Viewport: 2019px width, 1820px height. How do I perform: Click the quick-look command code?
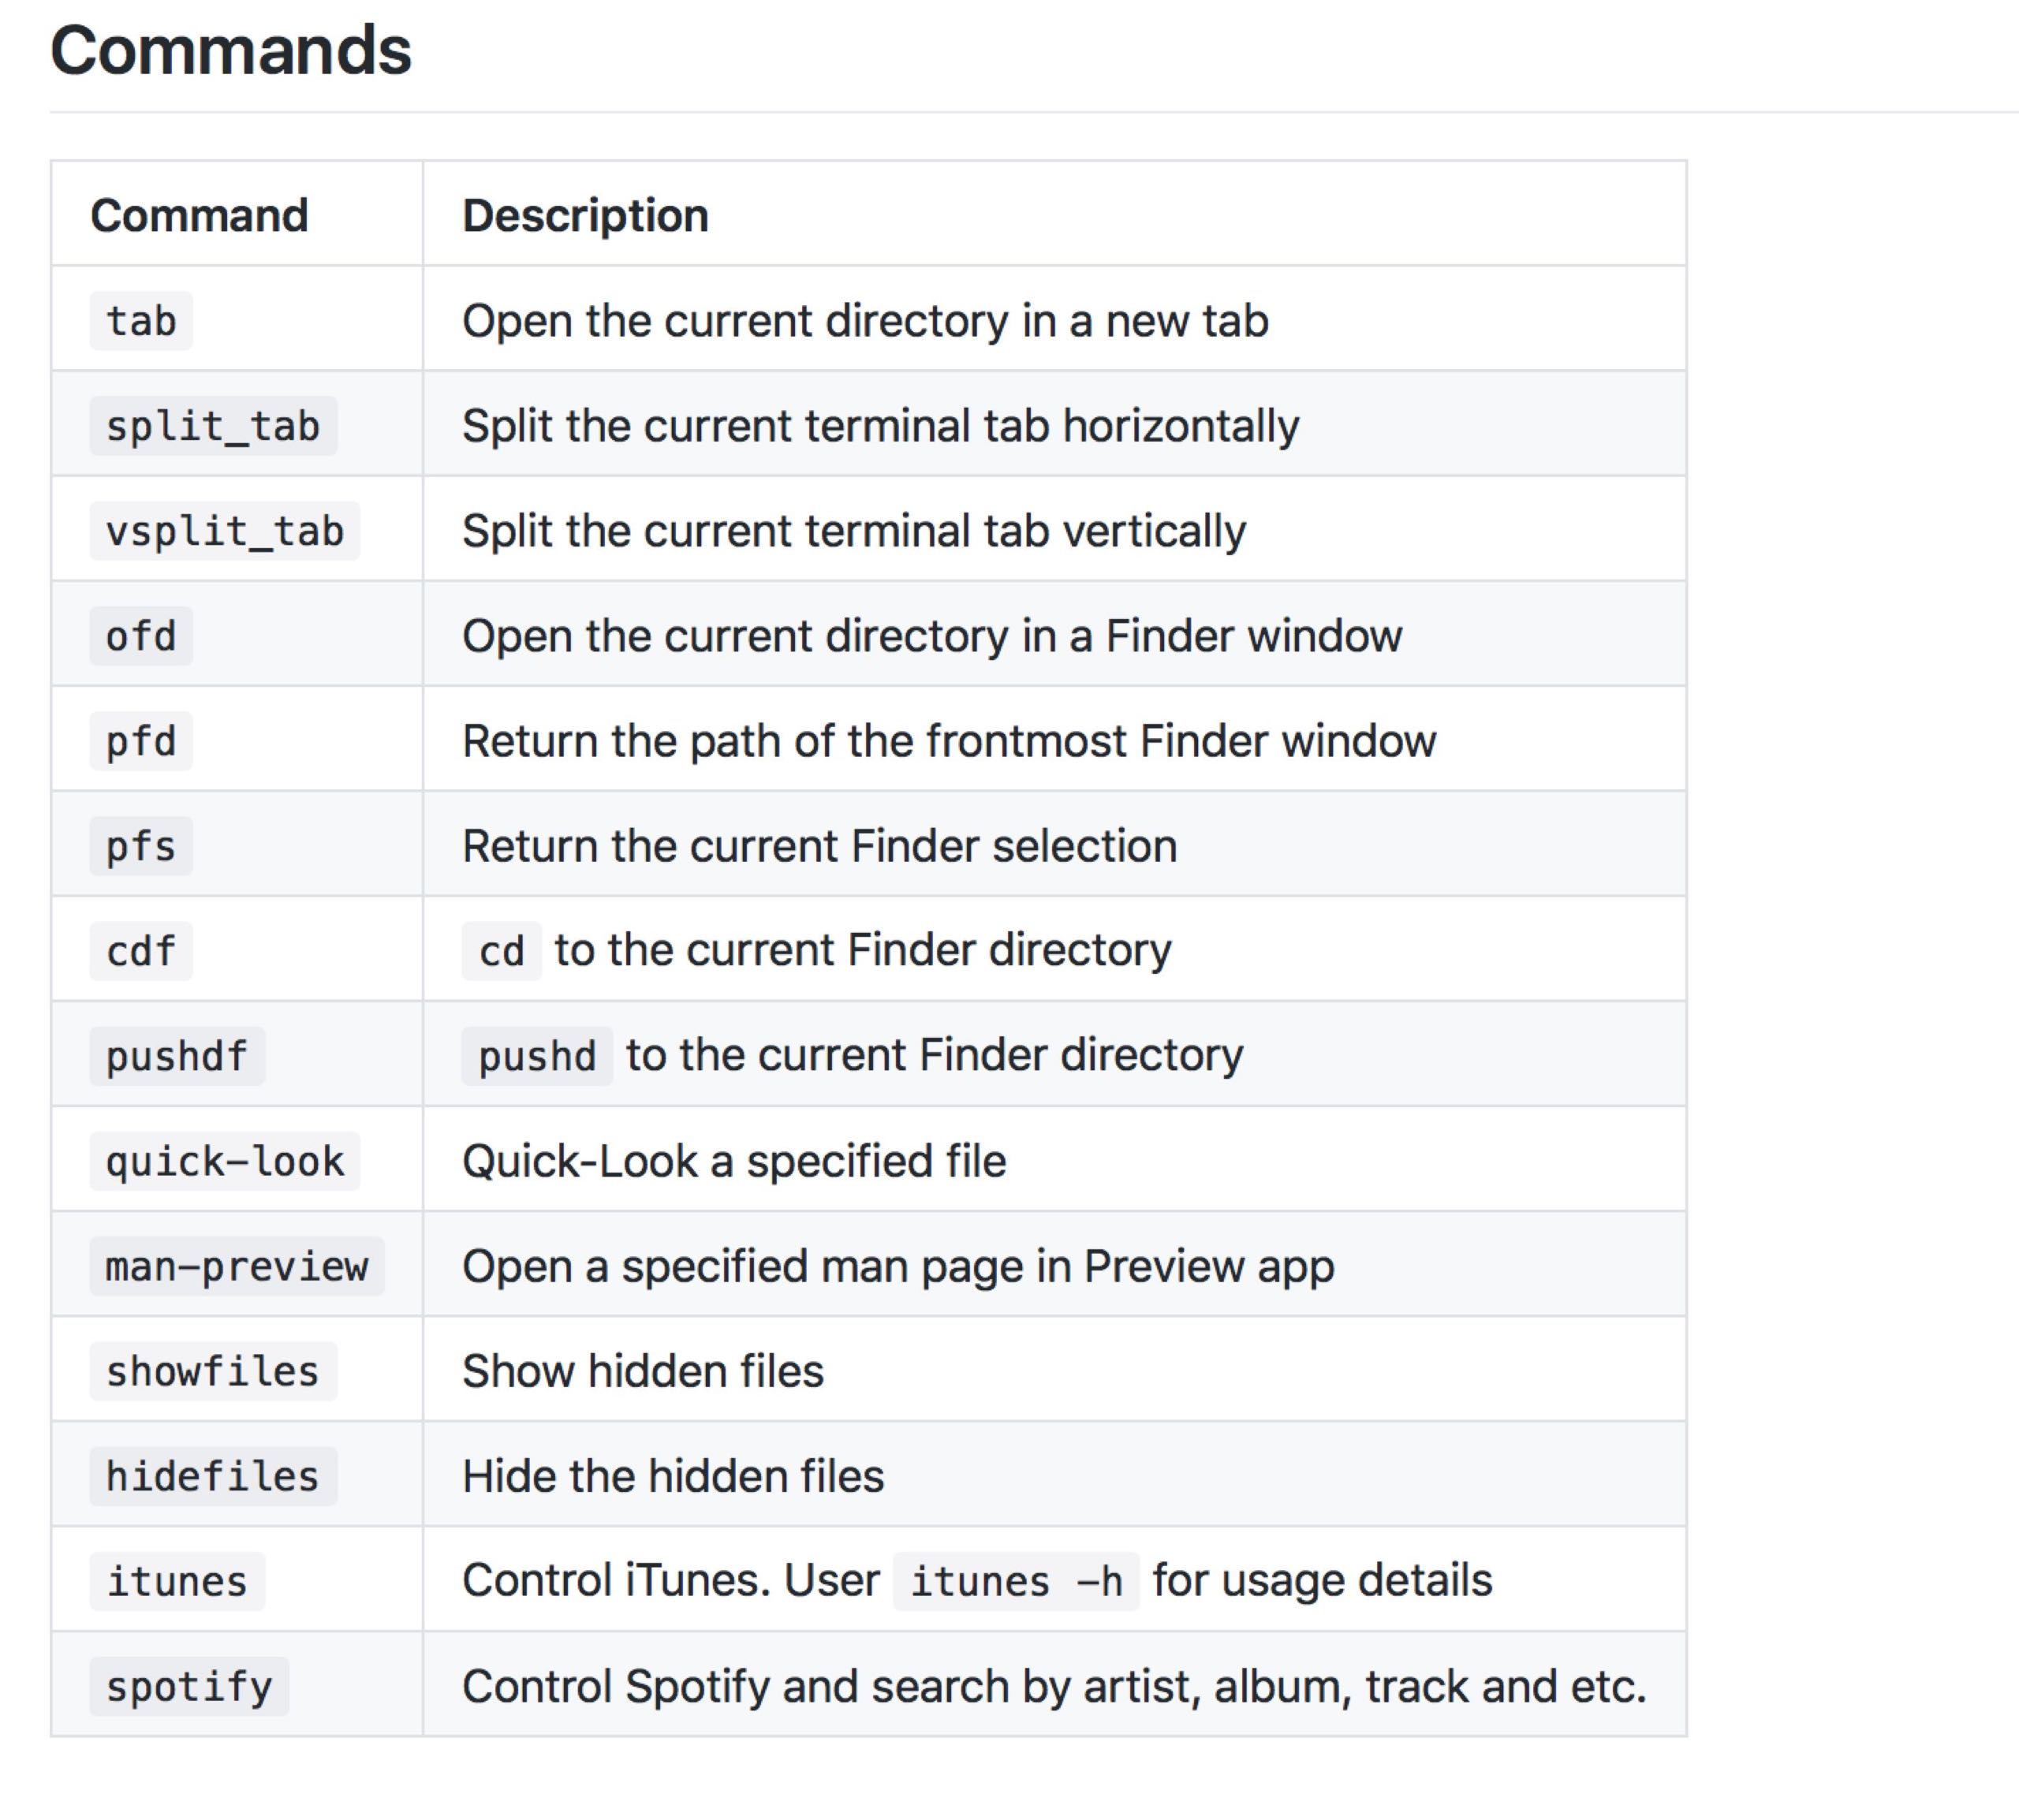(x=225, y=1162)
